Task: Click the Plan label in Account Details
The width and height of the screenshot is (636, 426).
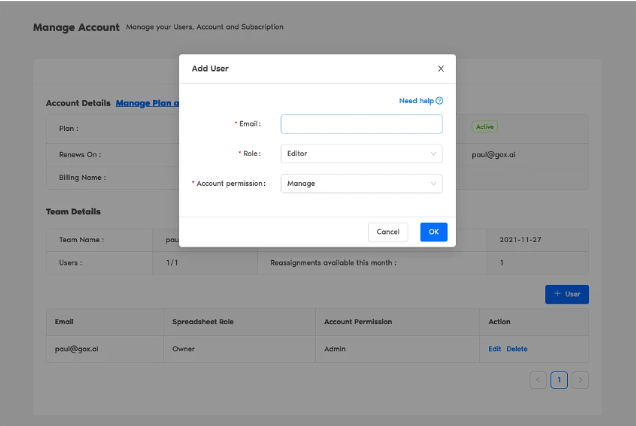Action: pos(69,129)
